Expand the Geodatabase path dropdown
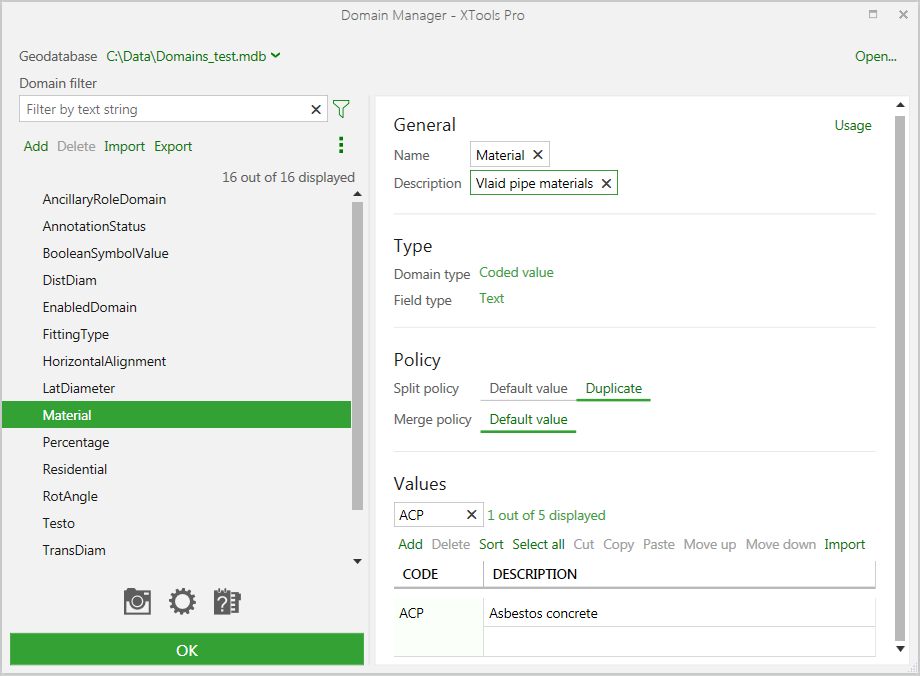 click(276, 56)
